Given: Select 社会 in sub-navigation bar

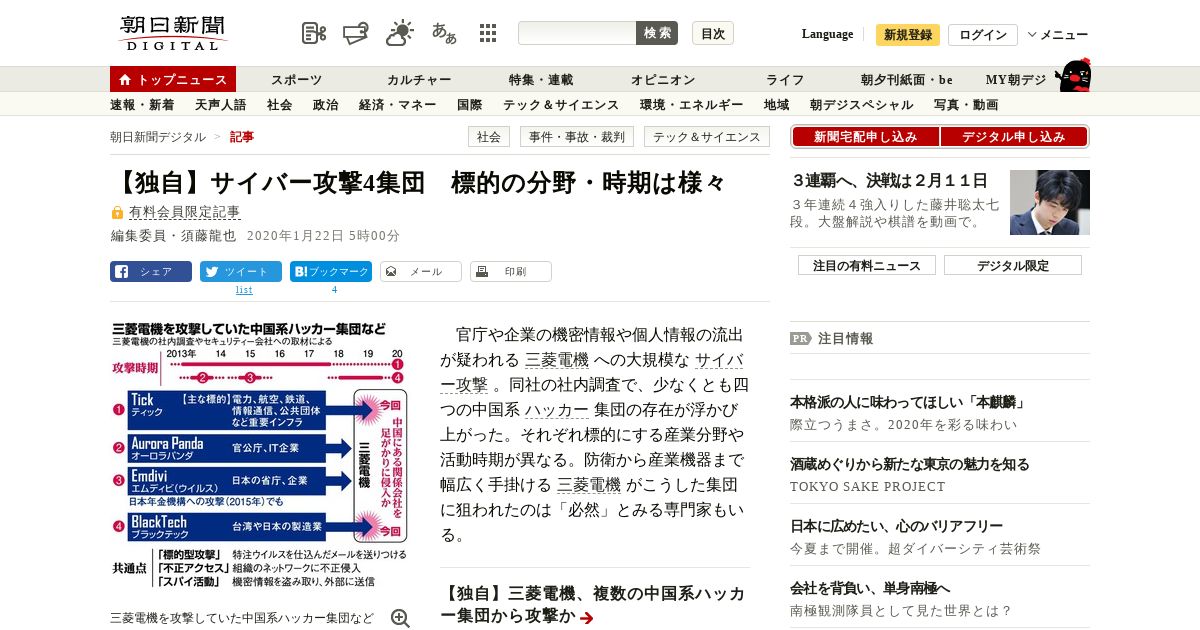Looking at the screenshot, I should pyautogui.click(x=280, y=104).
